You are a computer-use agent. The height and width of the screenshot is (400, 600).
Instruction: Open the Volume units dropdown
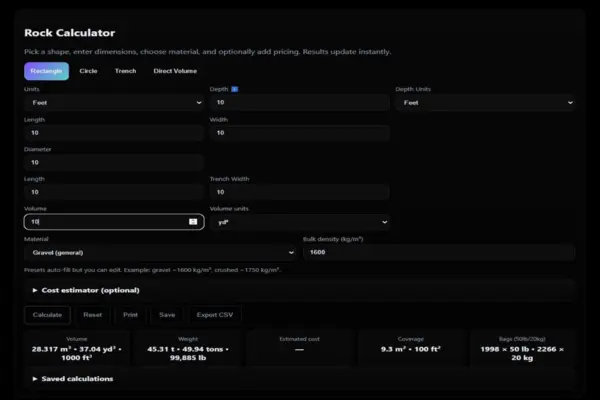click(299, 222)
